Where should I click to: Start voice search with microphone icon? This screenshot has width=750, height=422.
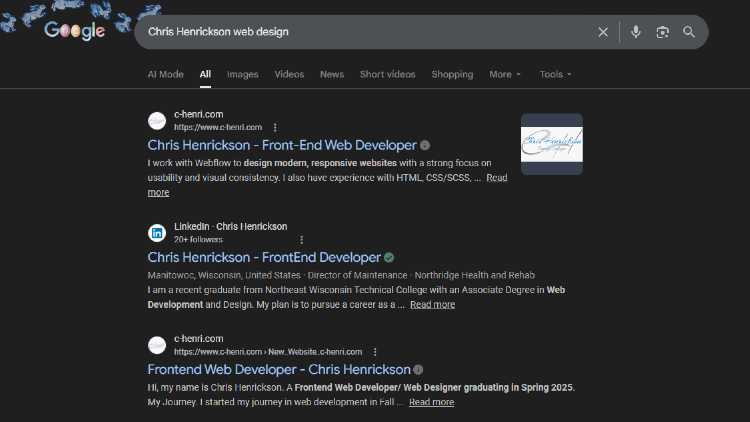click(x=635, y=32)
